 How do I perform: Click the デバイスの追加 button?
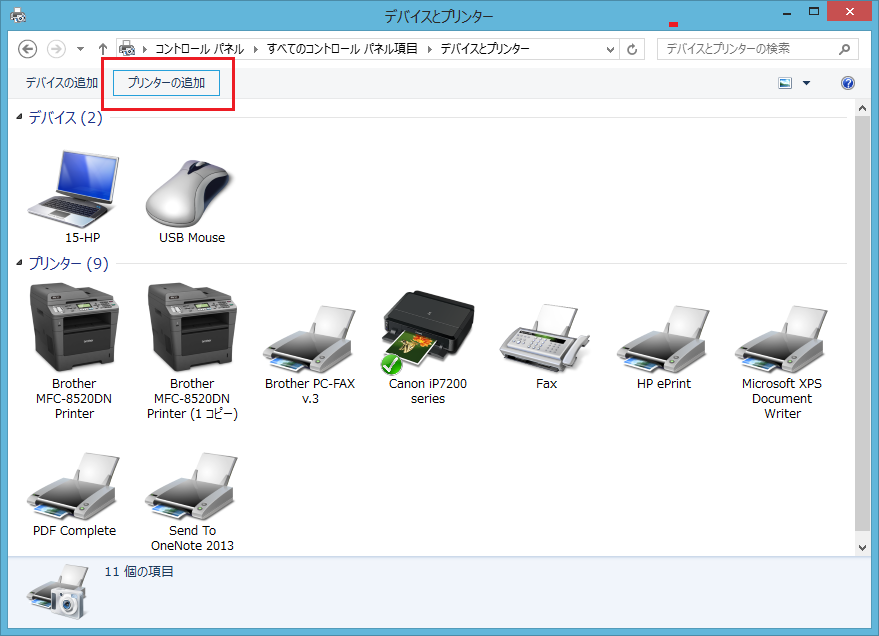[x=62, y=83]
